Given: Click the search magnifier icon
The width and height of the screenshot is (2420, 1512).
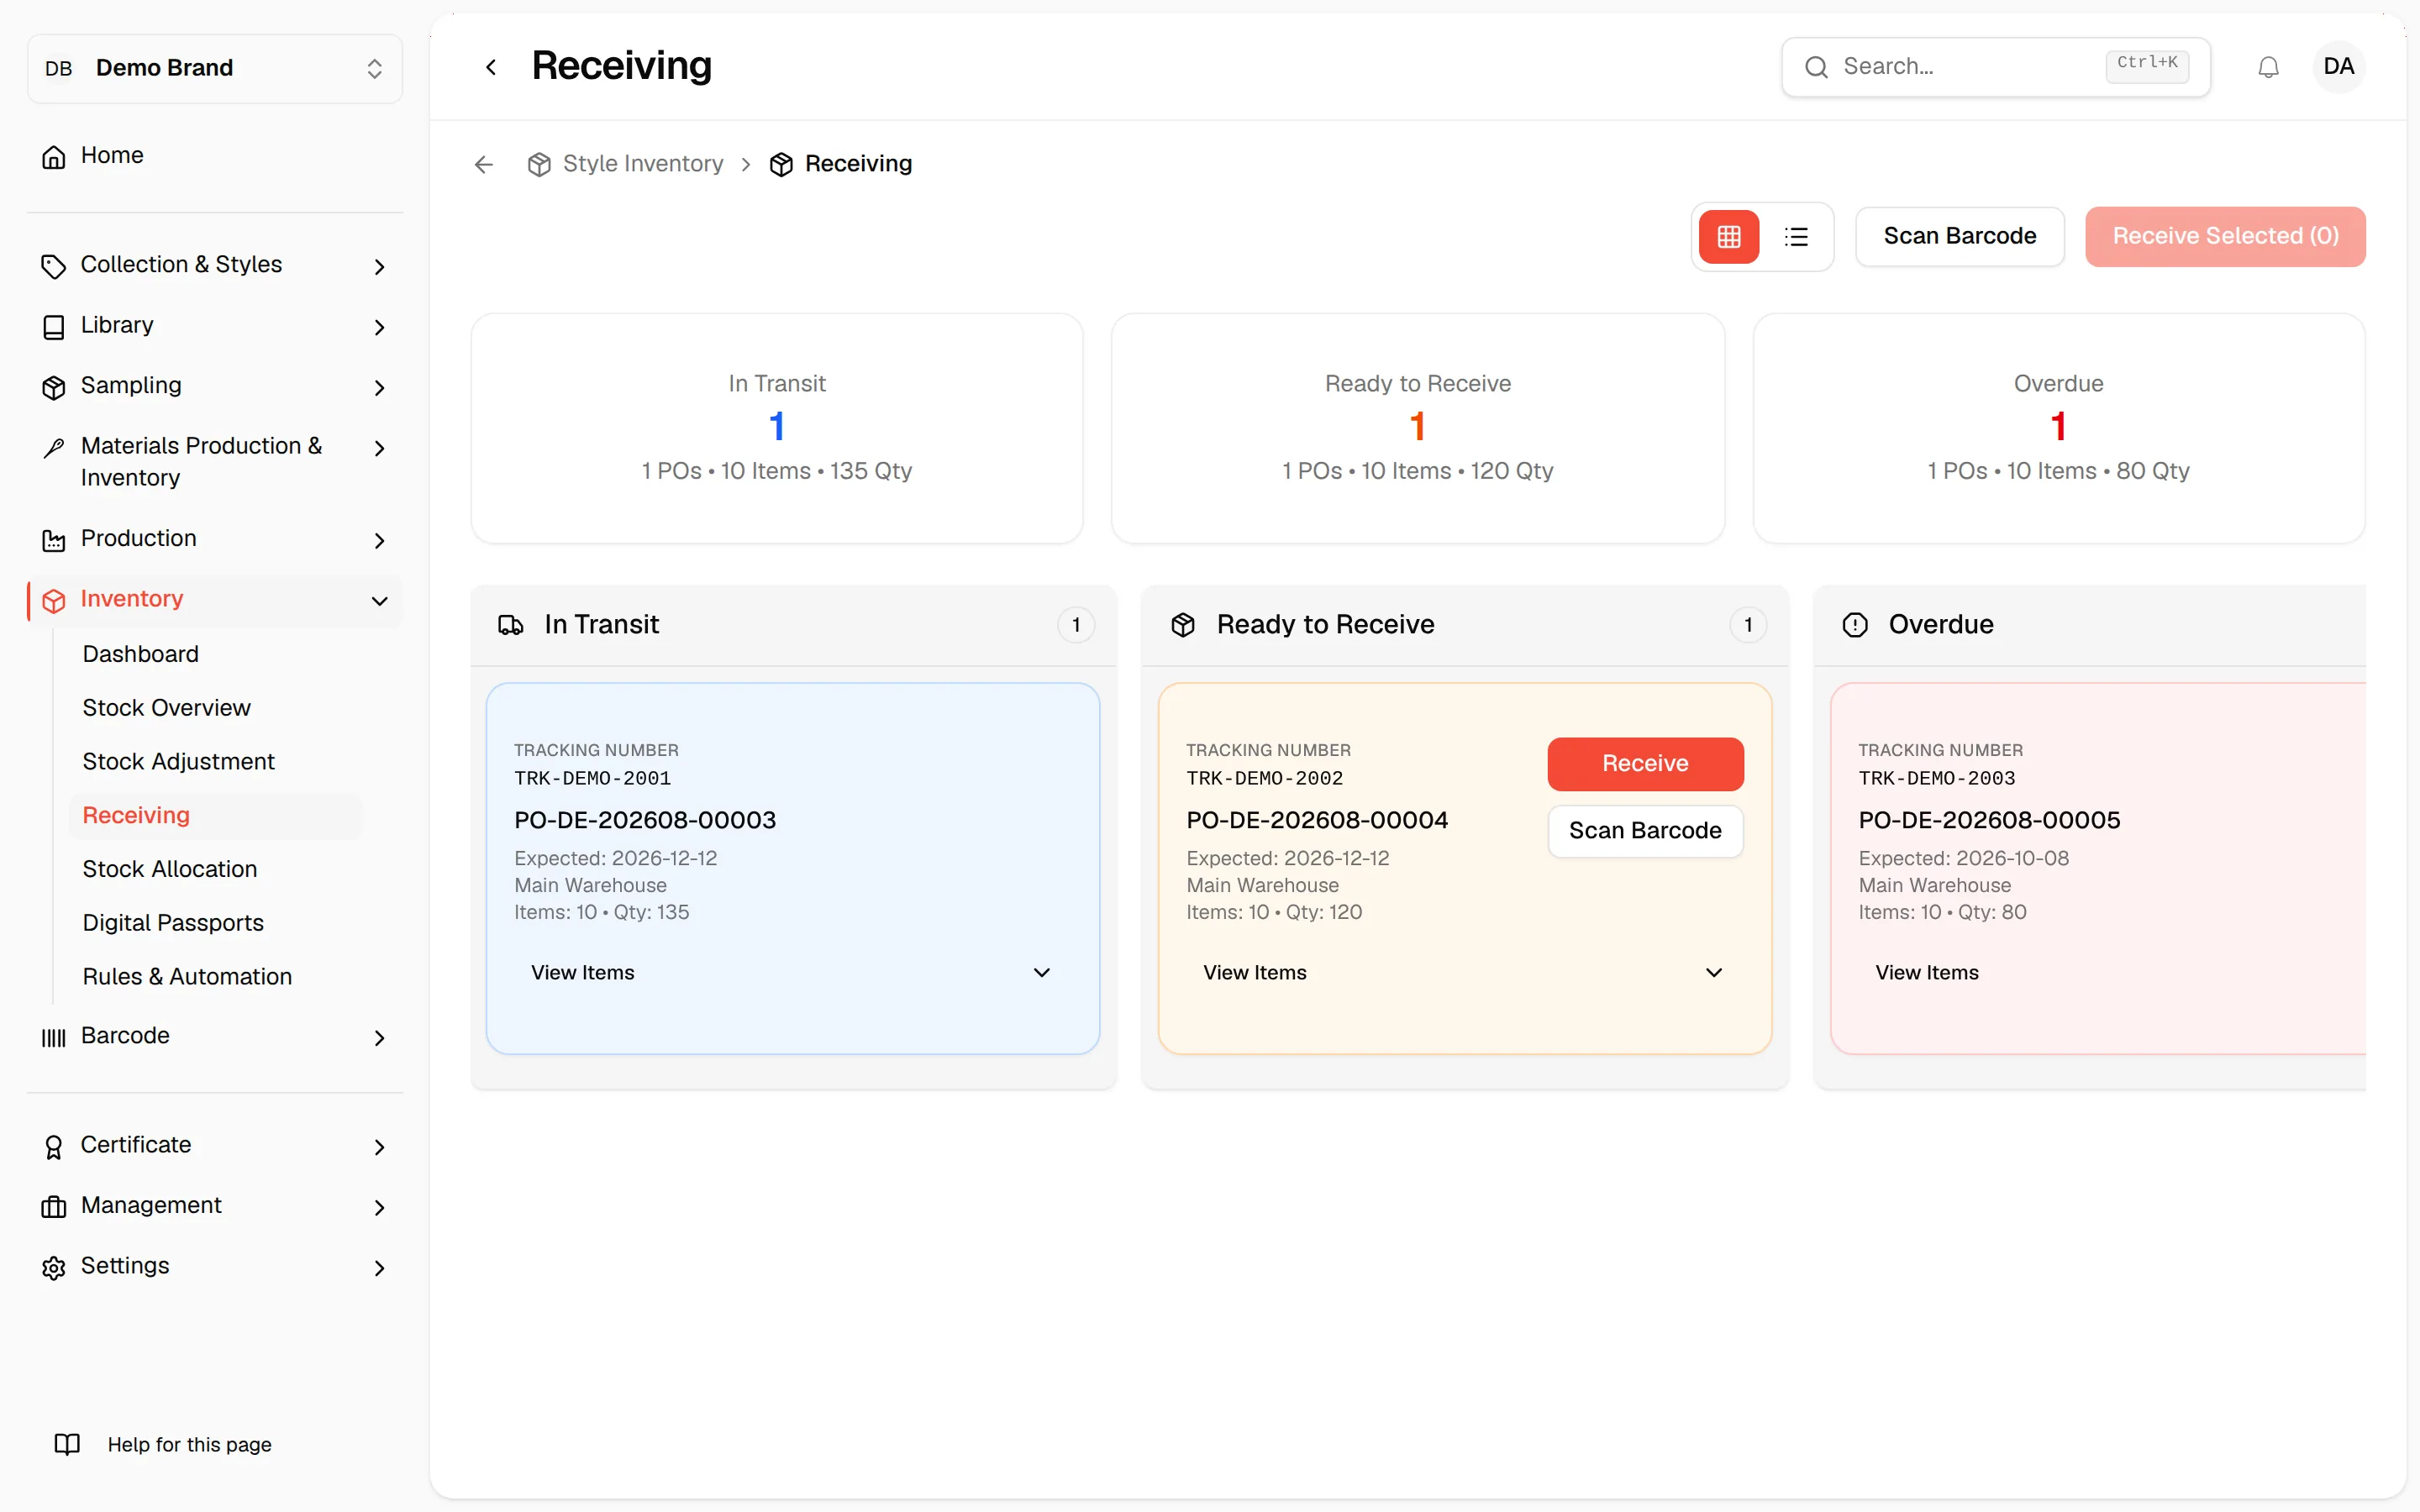Looking at the screenshot, I should click(x=1816, y=67).
